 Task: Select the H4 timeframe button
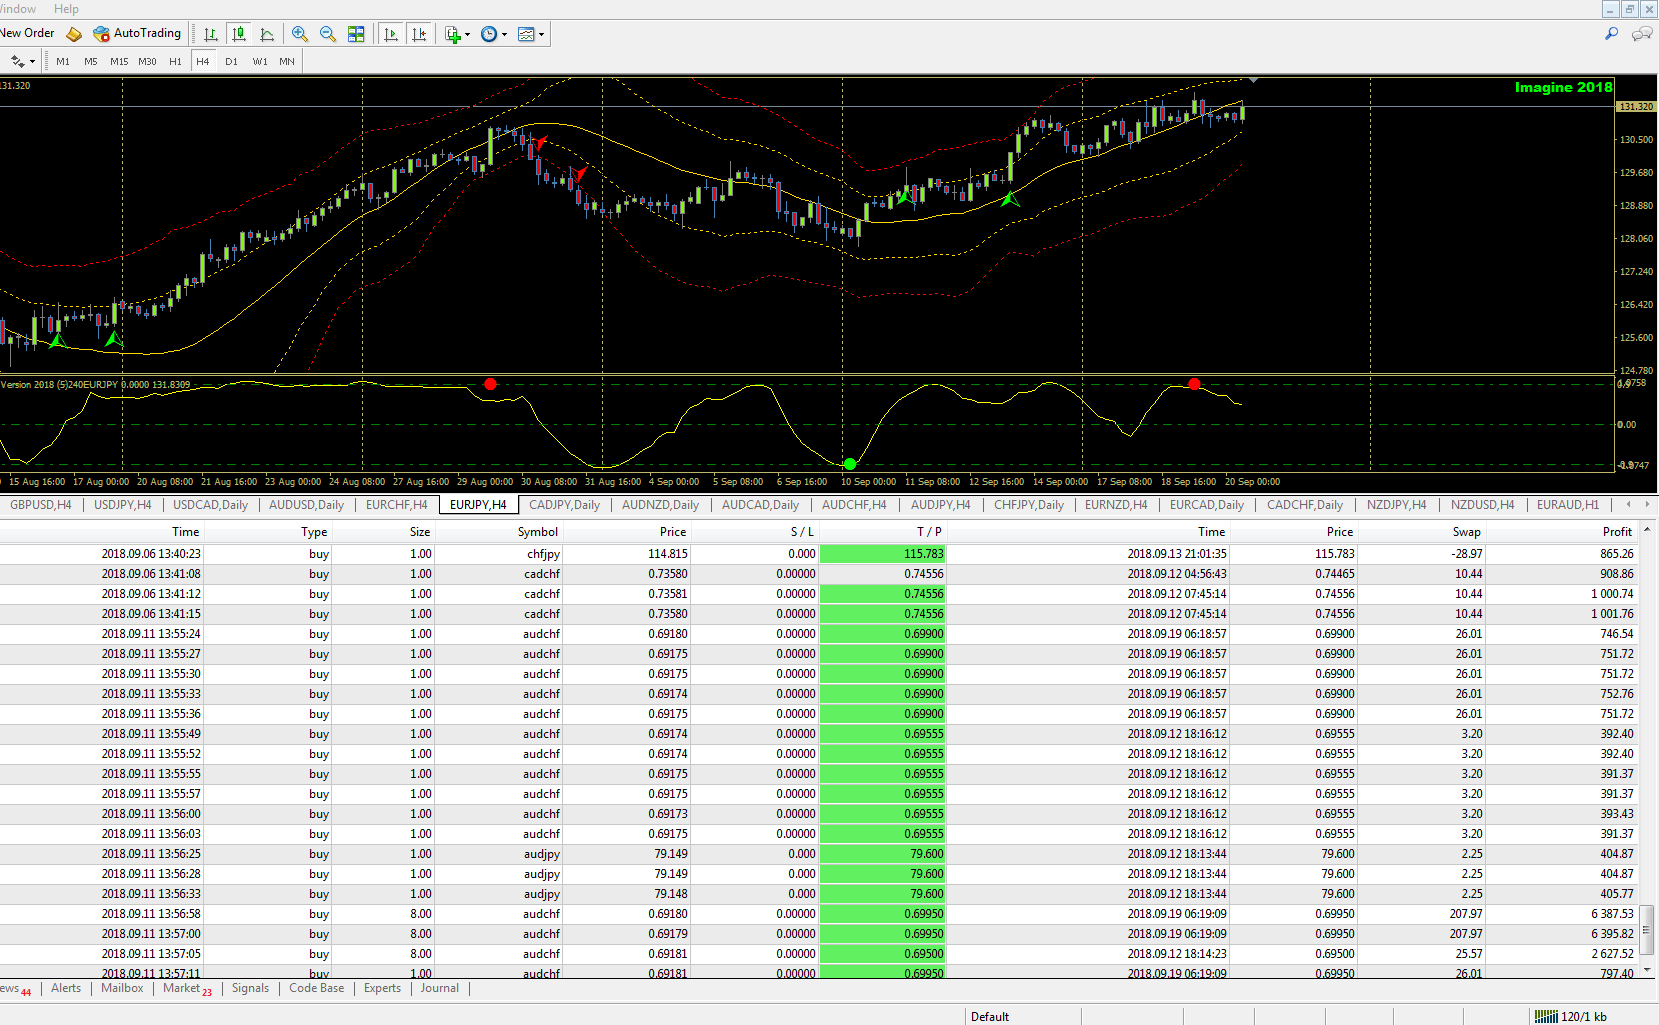click(203, 61)
